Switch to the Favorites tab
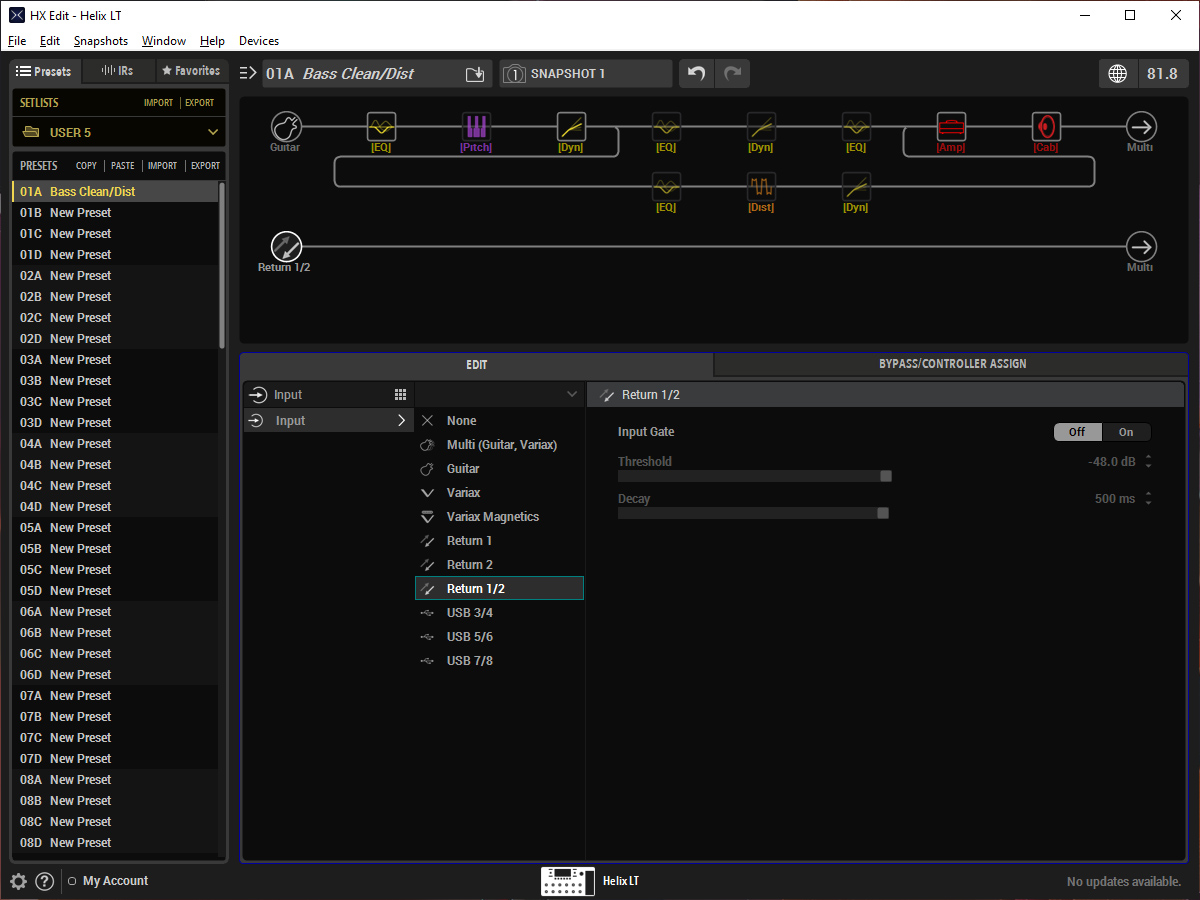1200x900 pixels. (x=191, y=71)
